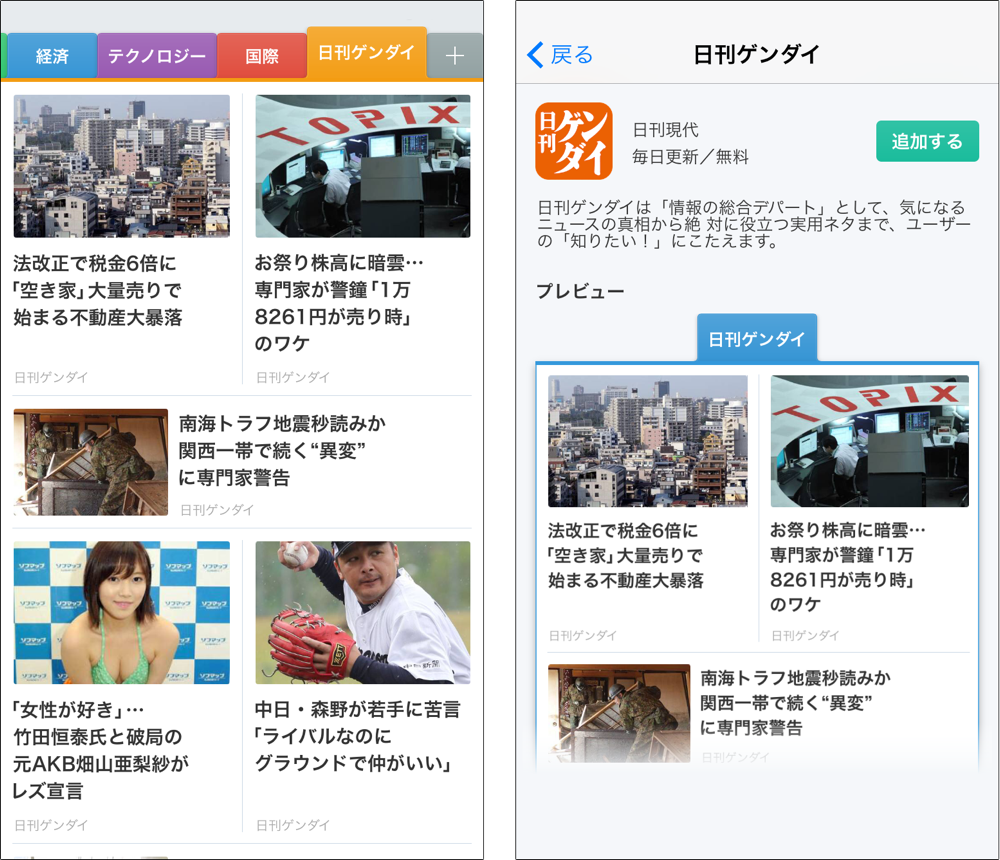
Task: Open preview headline お祭り株高に暗雲 in right screen
Action: 848,567
